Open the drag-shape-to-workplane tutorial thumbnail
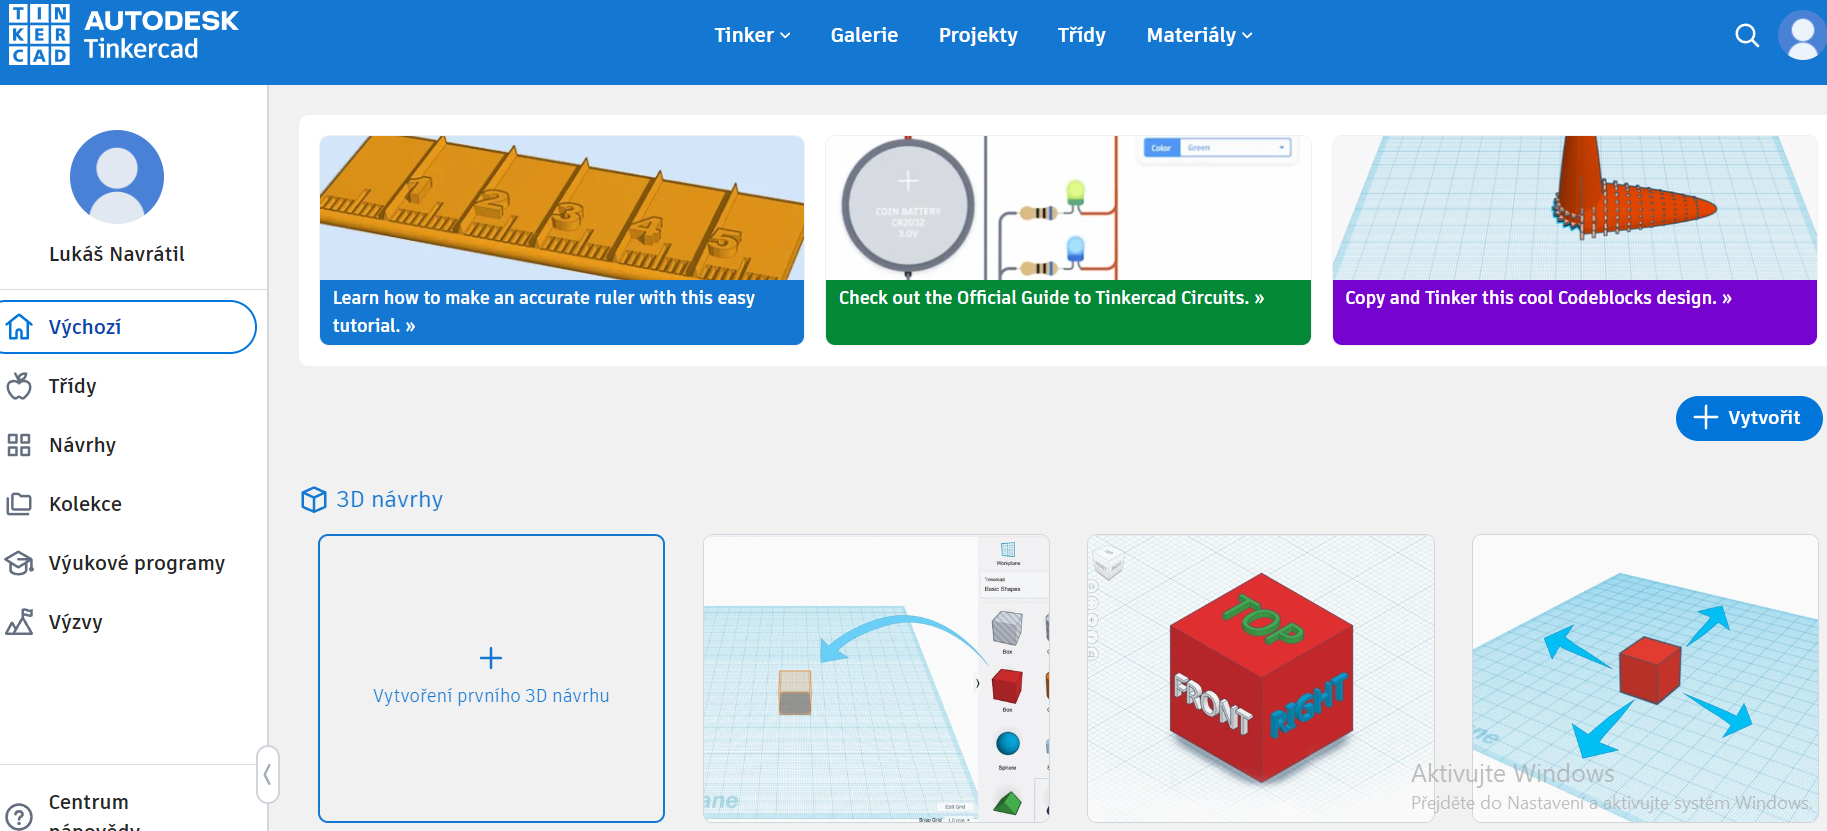Screen dimensions: 1827x831 [876, 678]
